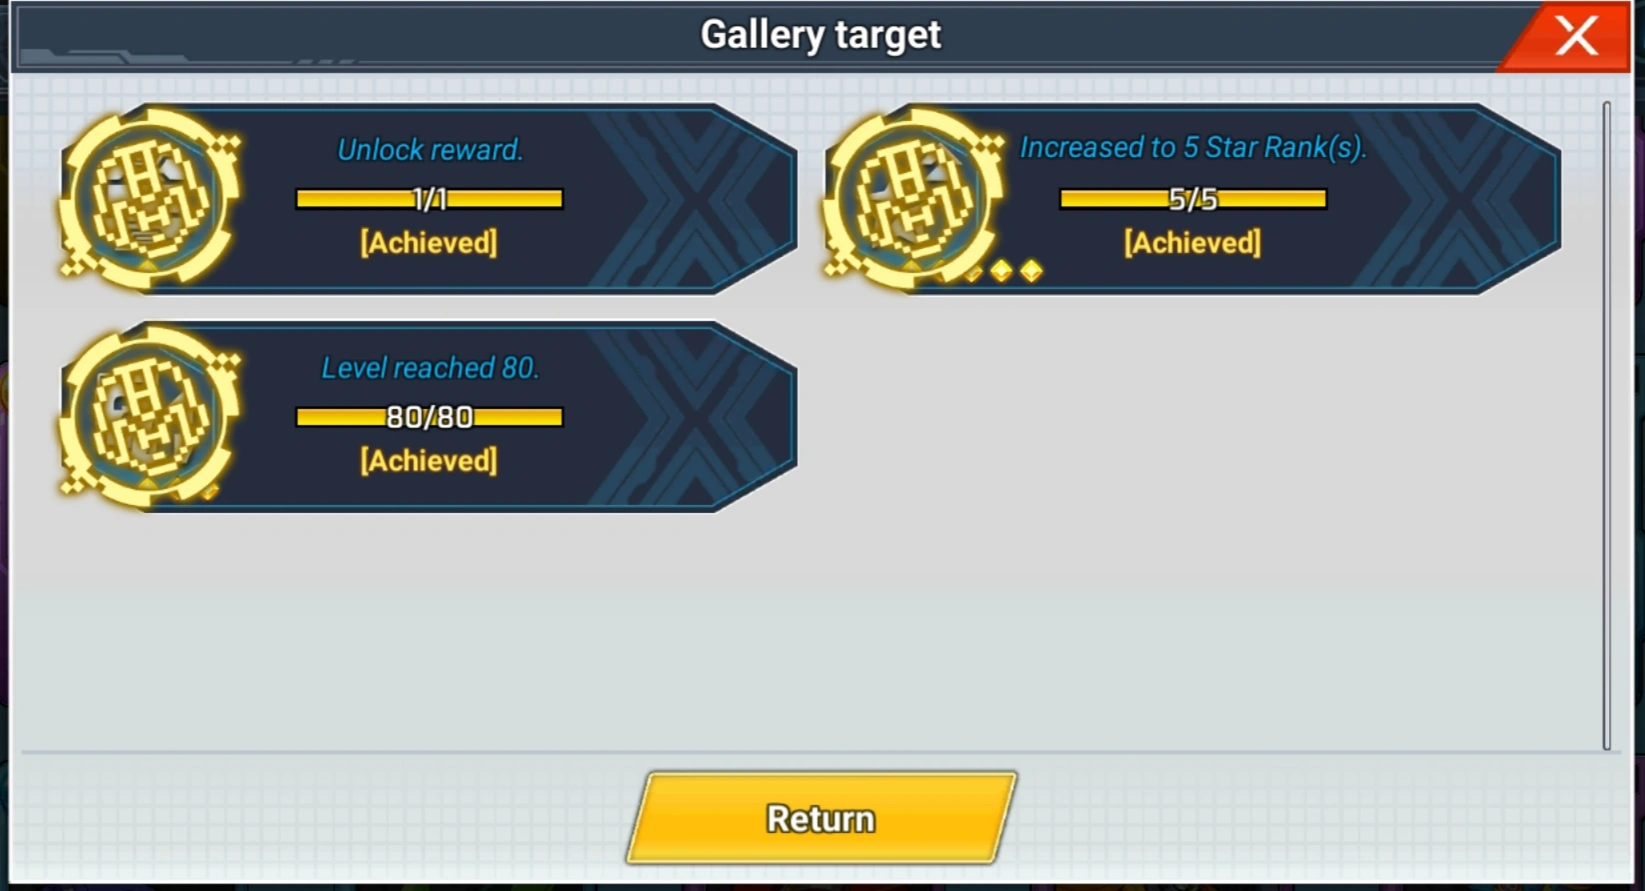The height and width of the screenshot is (891, 1645).
Task: Click the 5/5 star rank progress bar
Action: 1193,199
